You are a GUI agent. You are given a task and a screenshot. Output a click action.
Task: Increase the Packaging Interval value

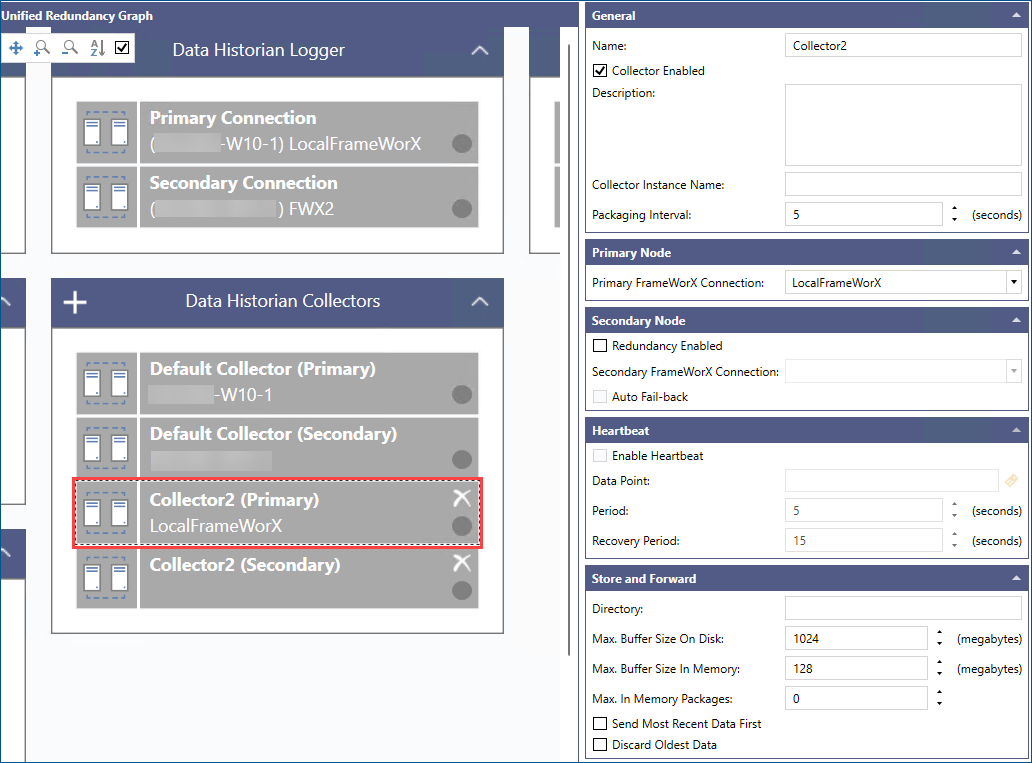(x=954, y=209)
